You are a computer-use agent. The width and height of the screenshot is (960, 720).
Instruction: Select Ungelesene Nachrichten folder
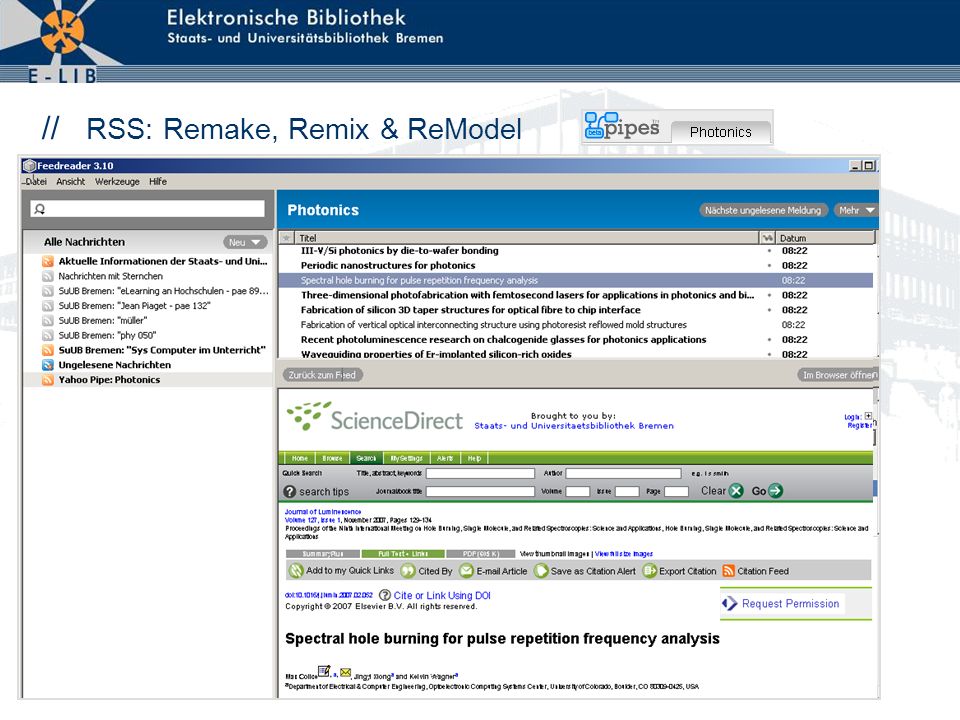click(x=114, y=364)
